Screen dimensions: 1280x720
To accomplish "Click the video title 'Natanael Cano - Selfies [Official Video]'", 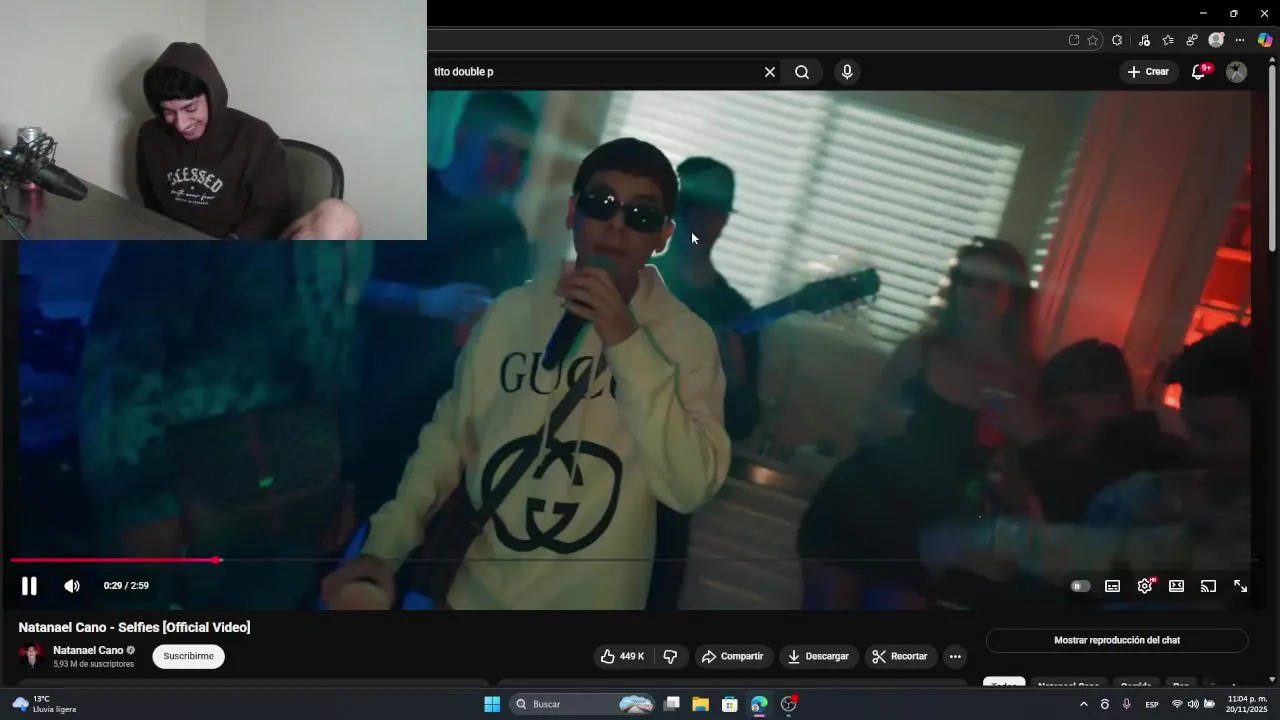I will [134, 627].
